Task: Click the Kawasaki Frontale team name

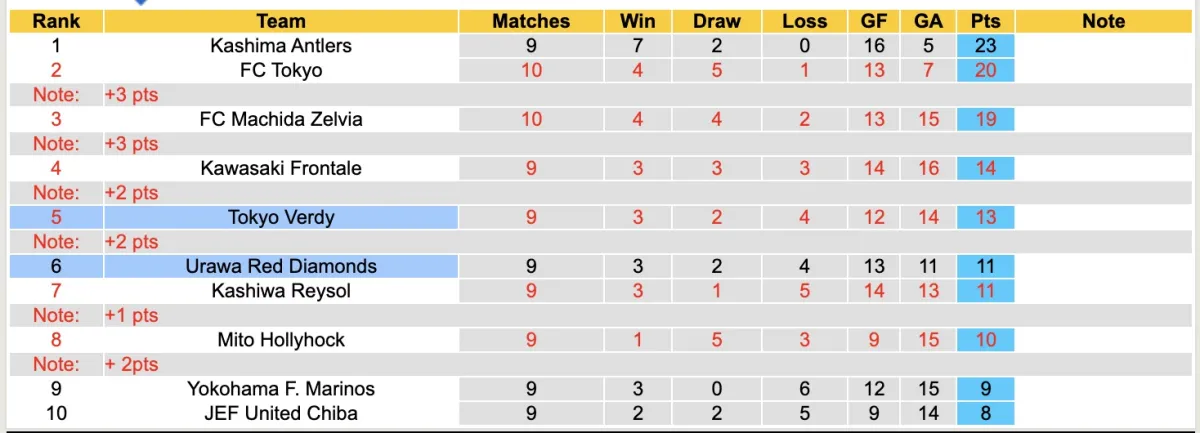Action: pyautogui.click(x=281, y=168)
